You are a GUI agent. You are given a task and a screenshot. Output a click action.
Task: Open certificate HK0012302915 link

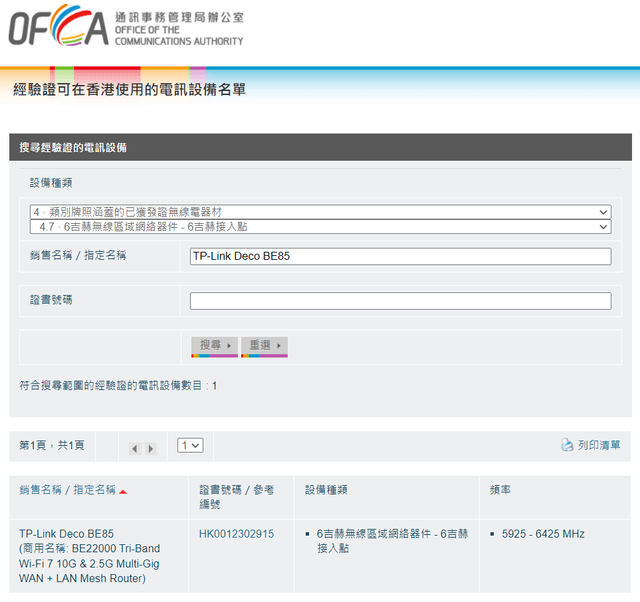tap(236, 534)
